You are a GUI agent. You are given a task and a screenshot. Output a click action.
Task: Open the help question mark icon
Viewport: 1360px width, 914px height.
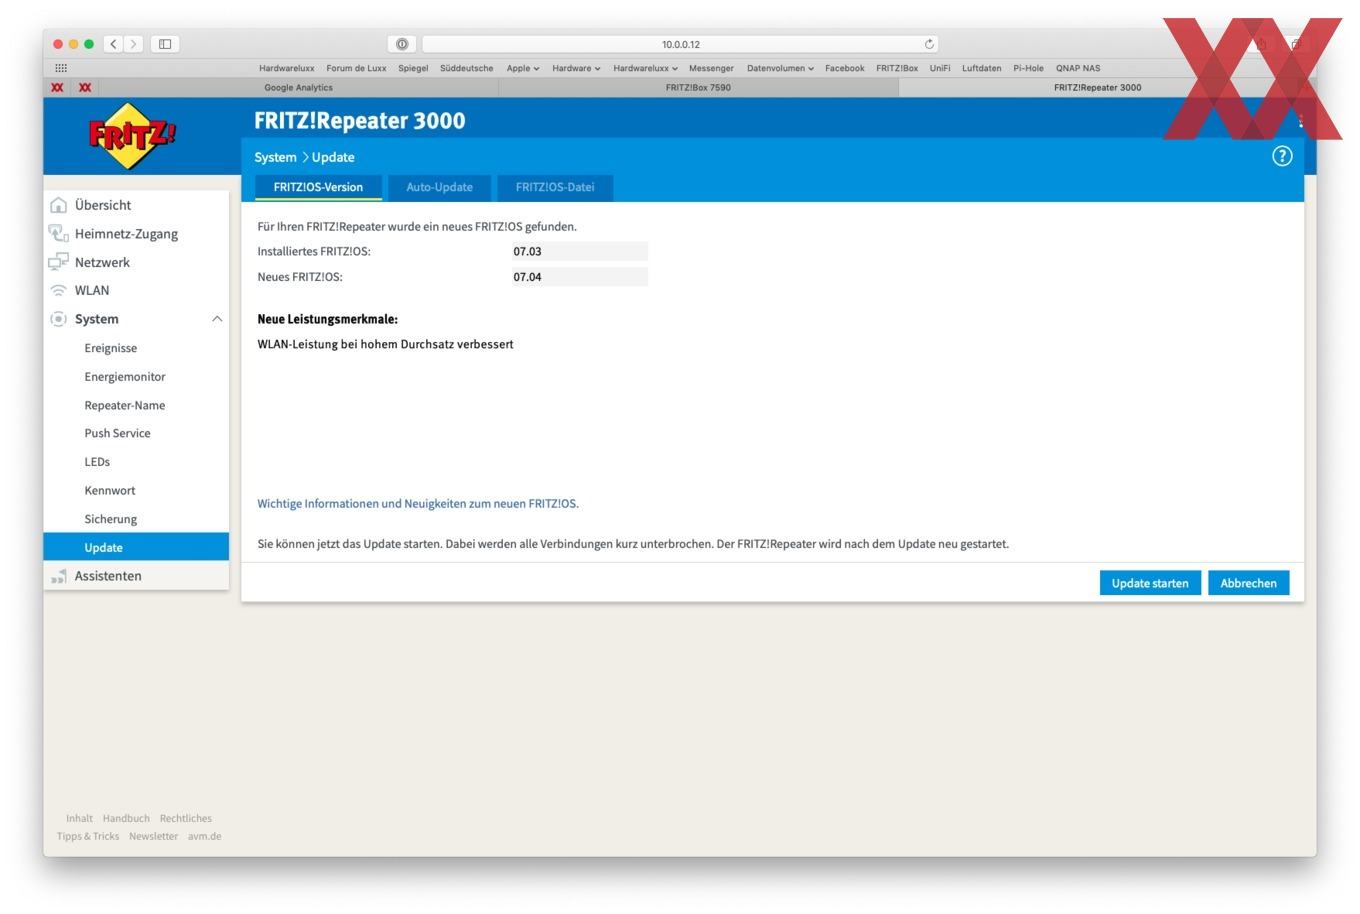click(1282, 156)
